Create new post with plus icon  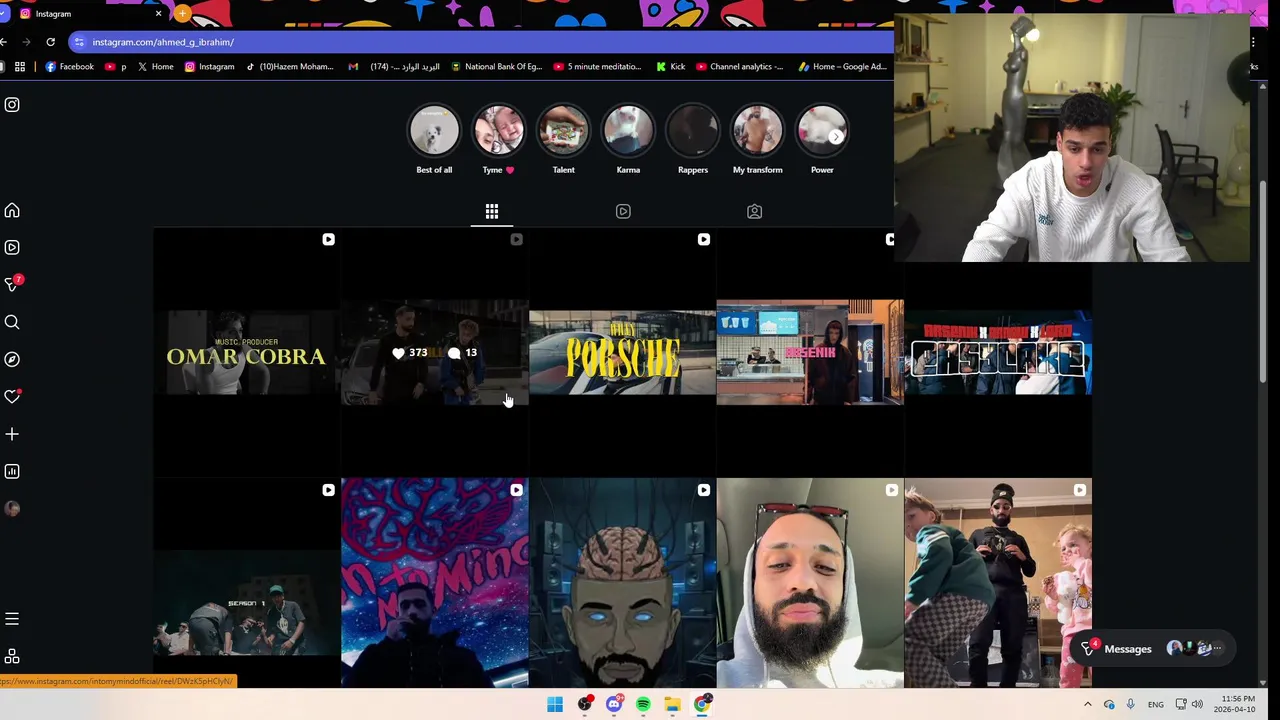tap(12, 434)
